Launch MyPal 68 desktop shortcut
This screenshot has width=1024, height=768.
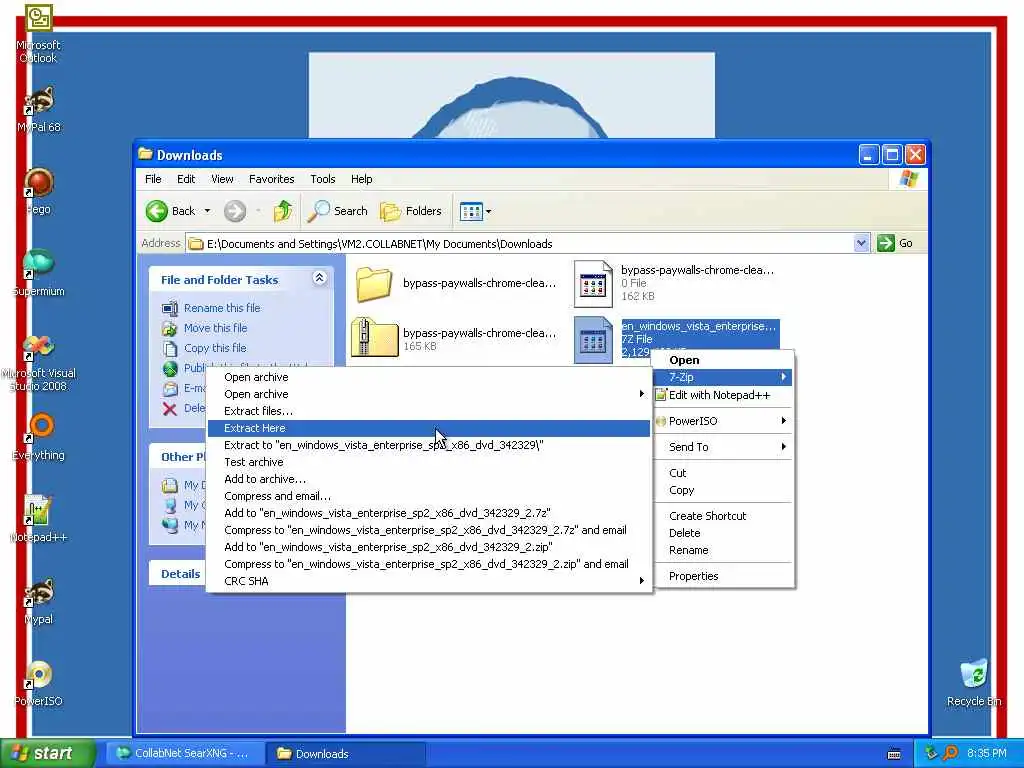click(39, 101)
